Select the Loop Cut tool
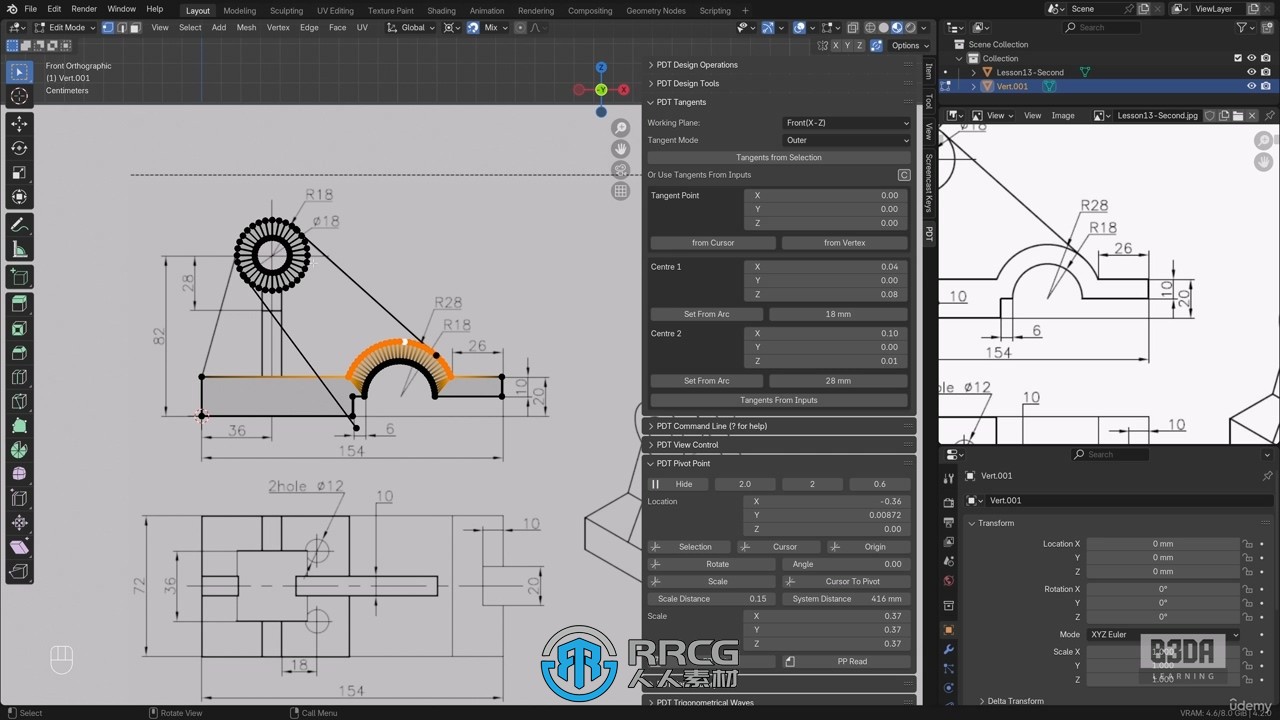1280x720 pixels. tap(19, 377)
